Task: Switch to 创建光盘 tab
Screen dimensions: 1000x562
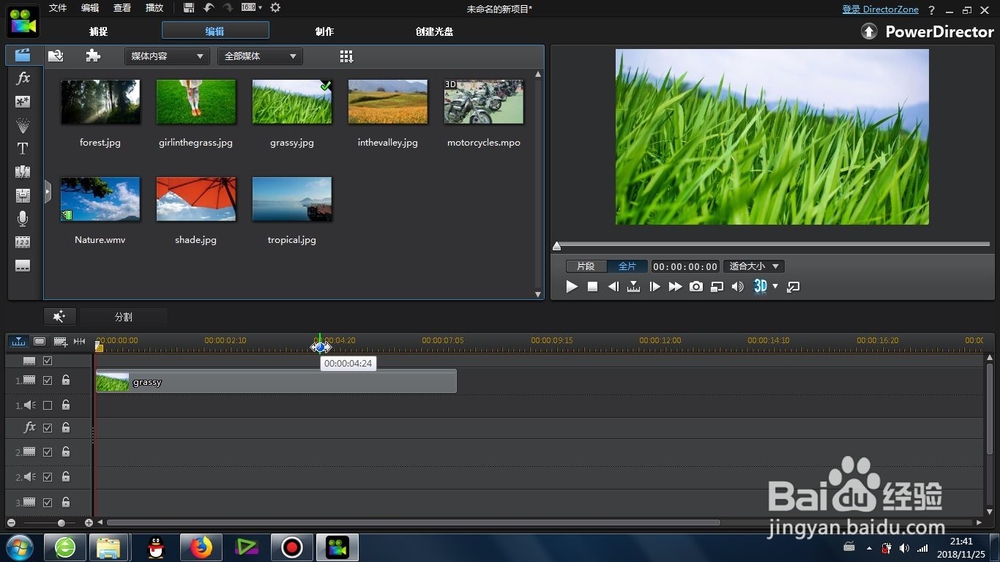Action: point(434,31)
